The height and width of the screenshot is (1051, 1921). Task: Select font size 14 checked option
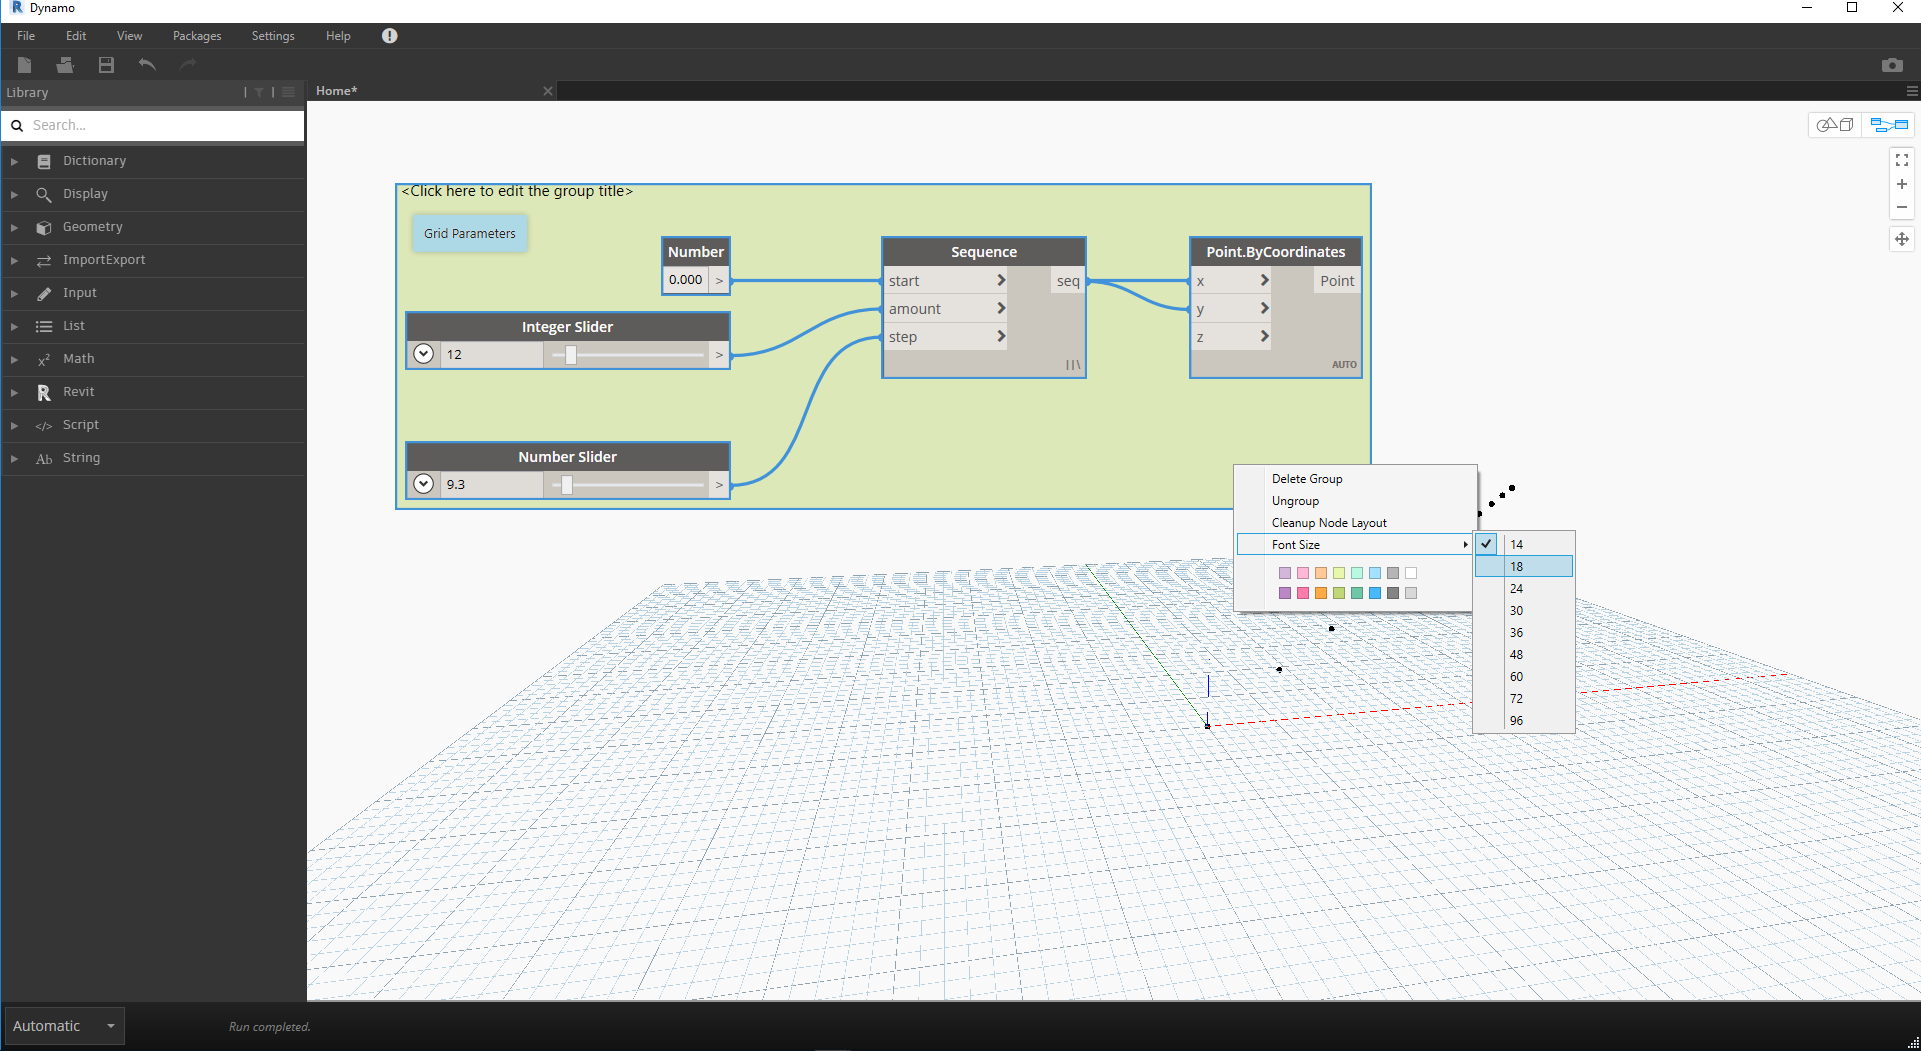(x=1517, y=544)
